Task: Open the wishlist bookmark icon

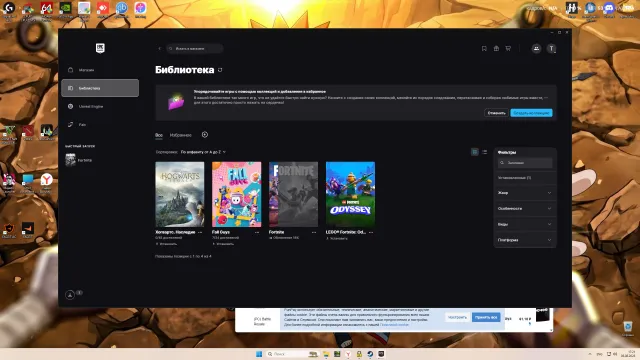Action: 484,49
